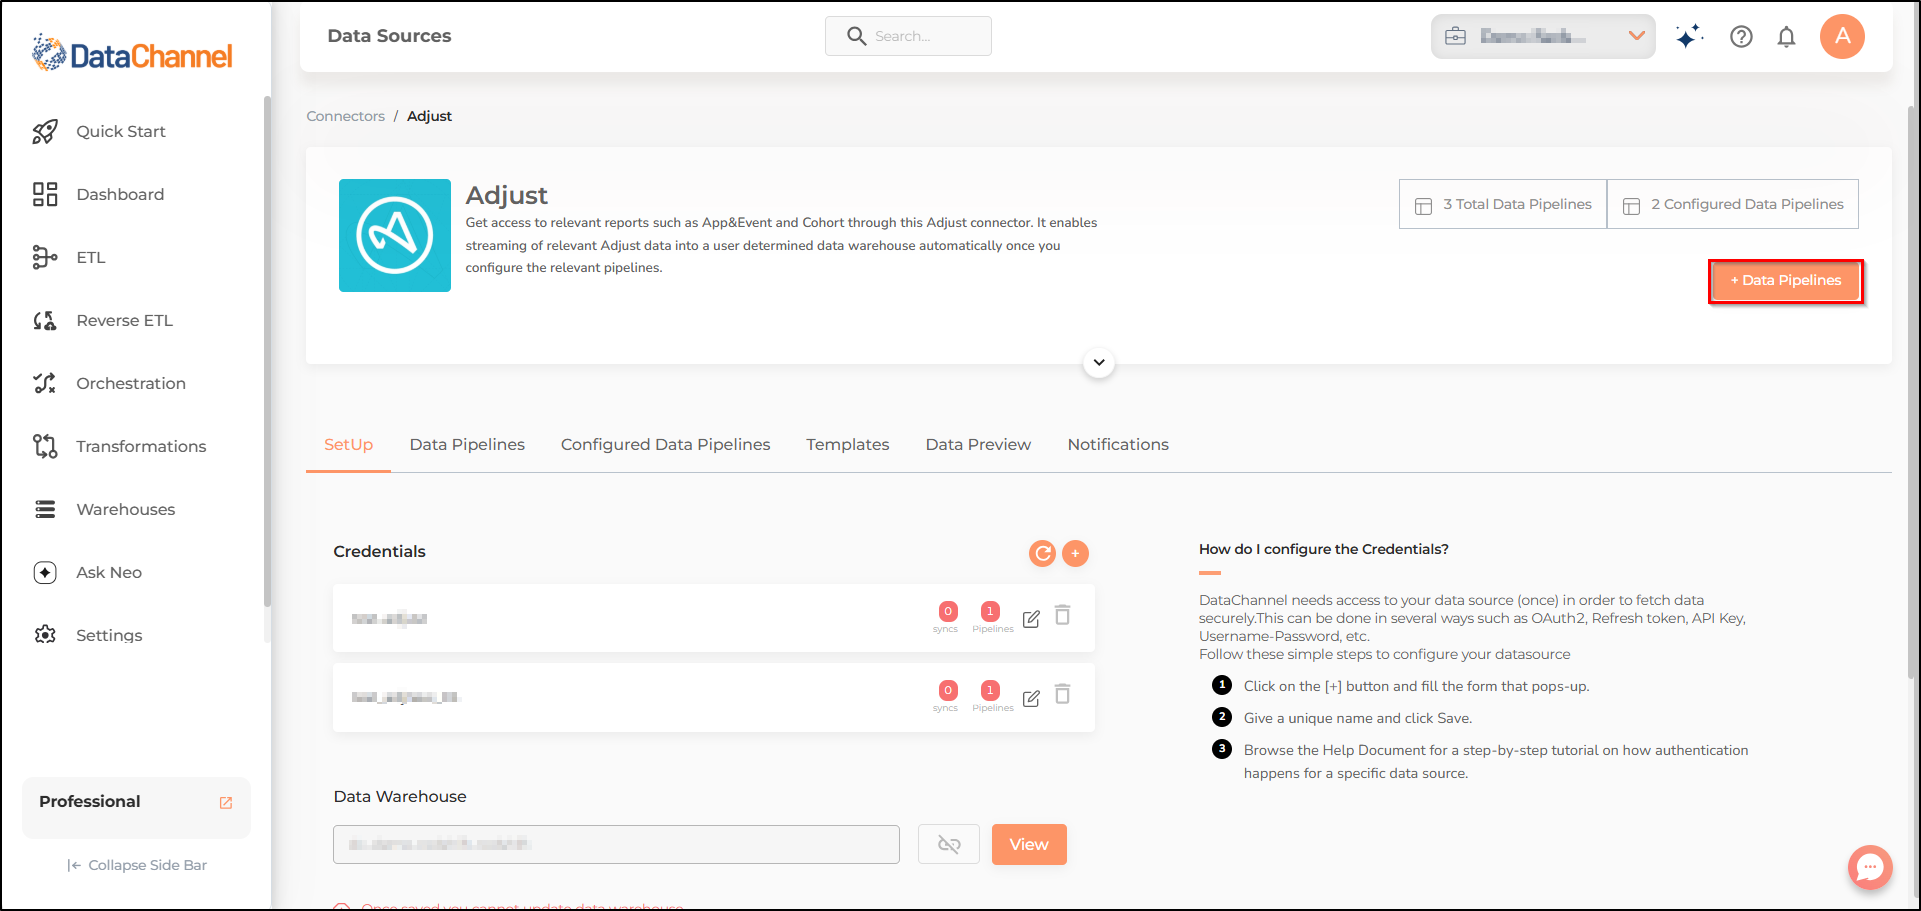Viewport: 1921px width, 911px height.
Task: Click 2 Configured Data Pipelines button
Action: (1733, 204)
